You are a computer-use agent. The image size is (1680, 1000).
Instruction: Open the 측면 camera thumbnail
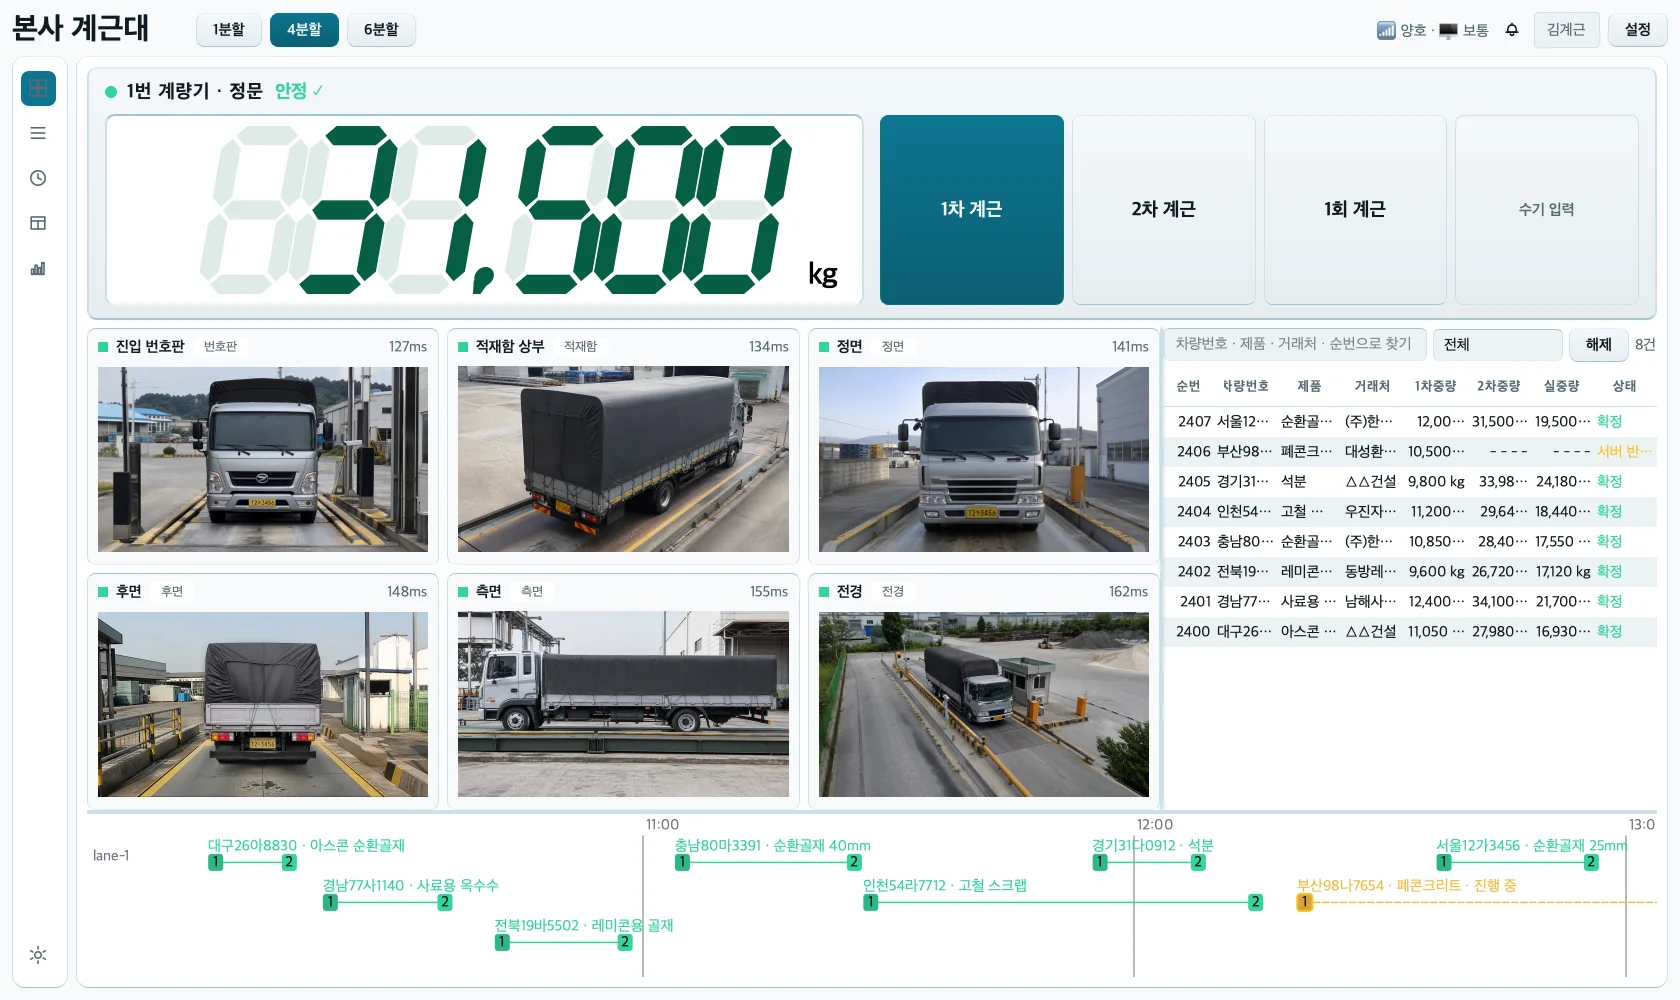[623, 704]
